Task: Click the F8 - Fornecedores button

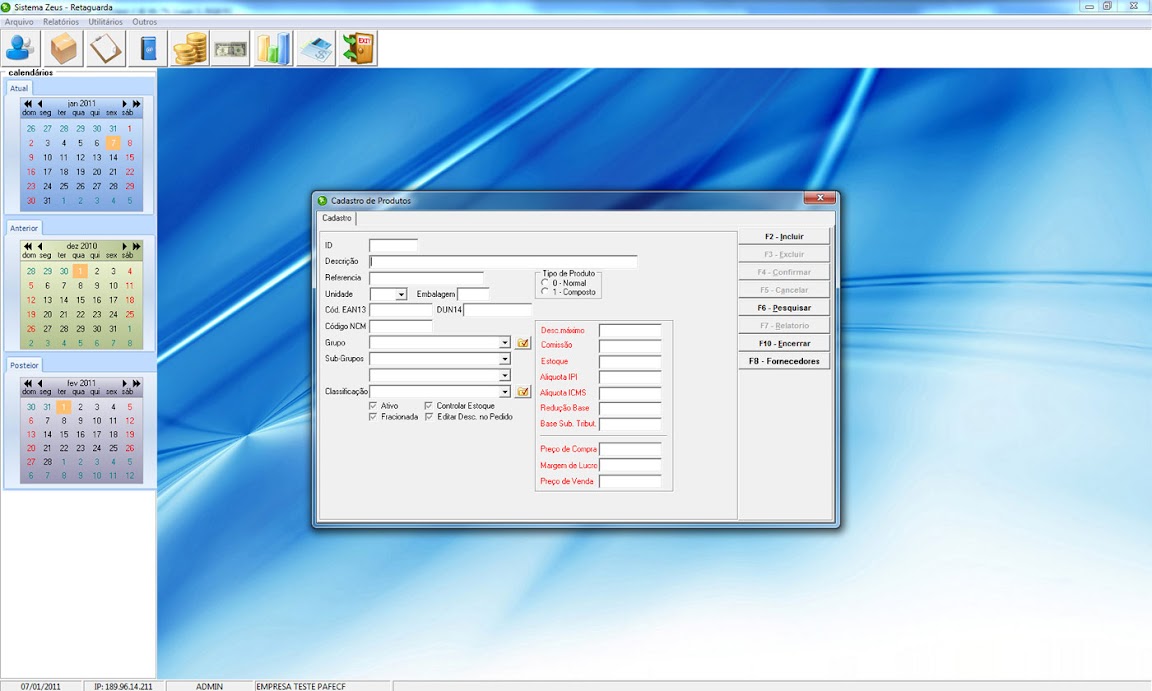Action: tap(784, 361)
